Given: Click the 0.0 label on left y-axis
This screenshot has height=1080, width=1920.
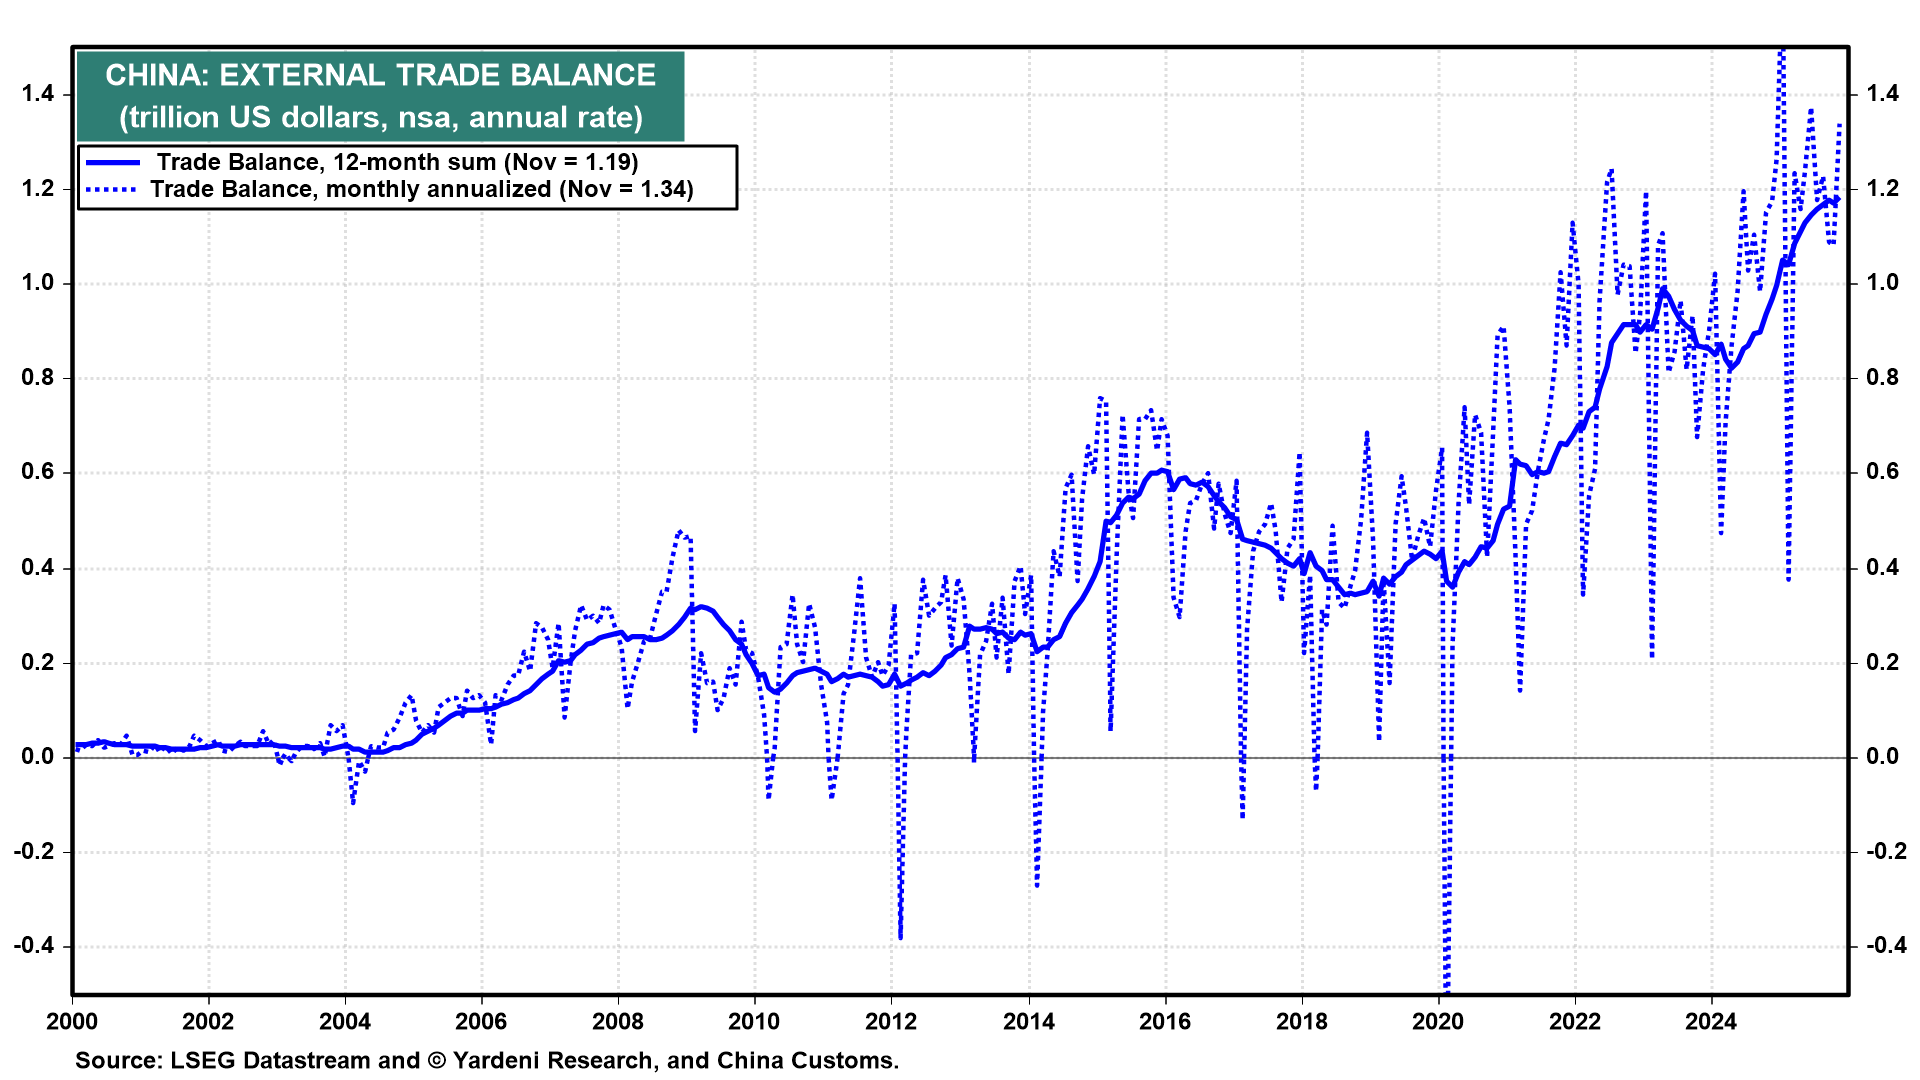Looking at the screenshot, I should 38,757.
